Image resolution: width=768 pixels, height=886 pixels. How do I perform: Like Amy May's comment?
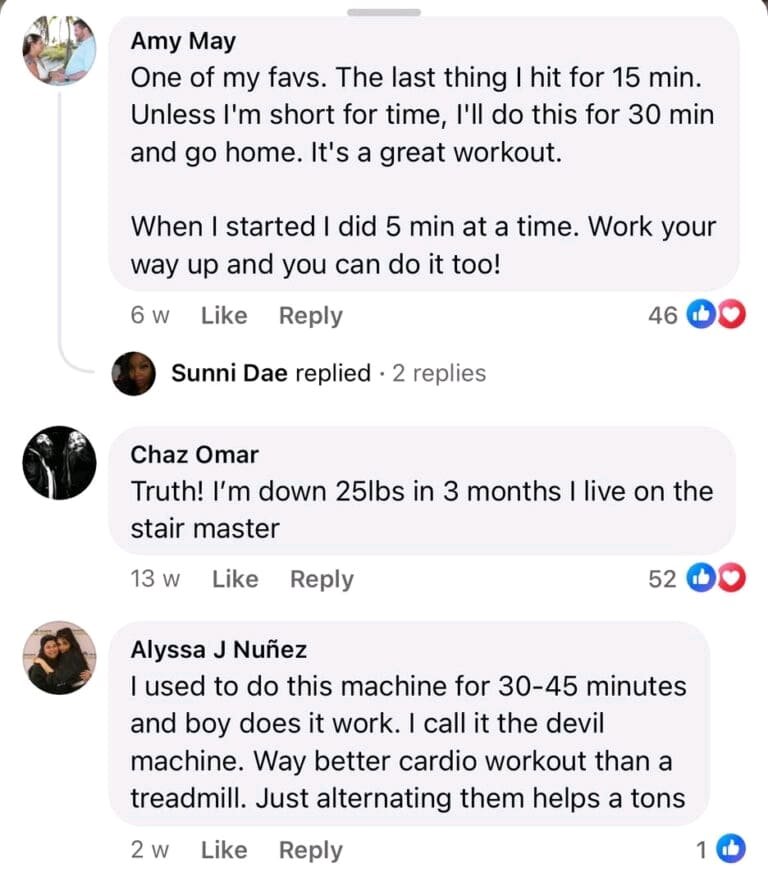click(223, 316)
